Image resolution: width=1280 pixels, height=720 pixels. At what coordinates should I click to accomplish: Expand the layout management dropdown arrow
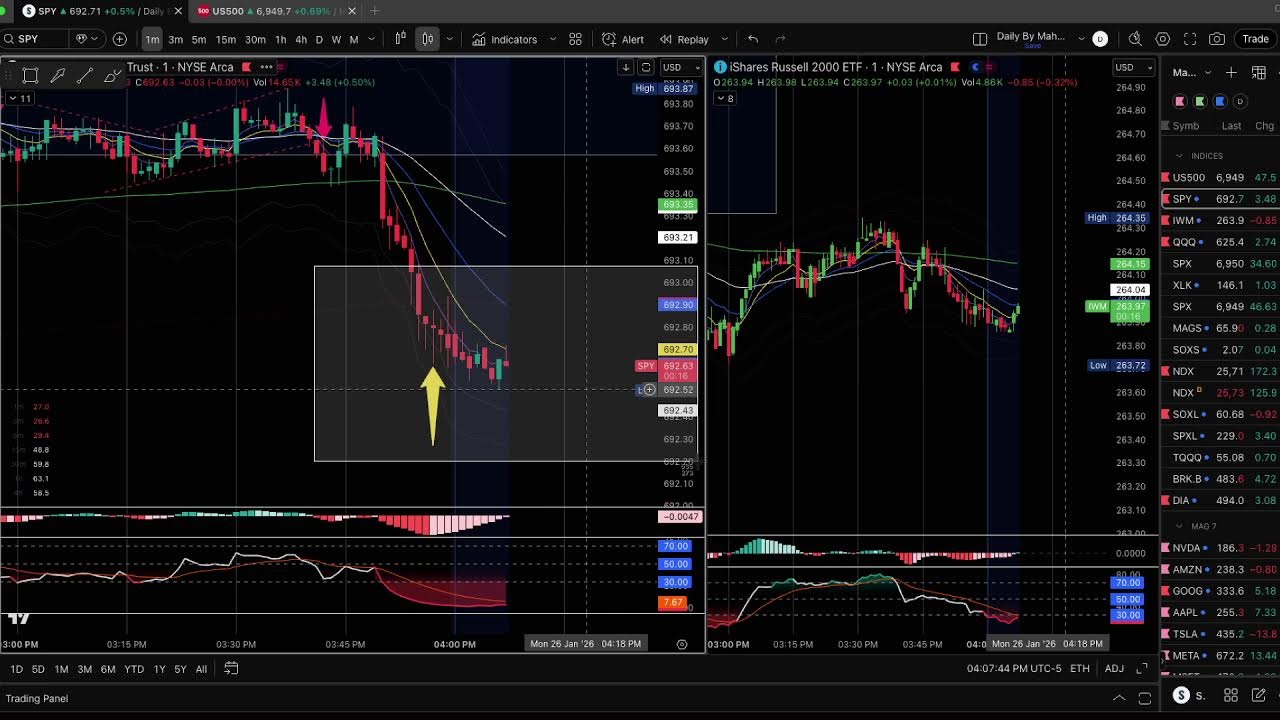(1081, 39)
